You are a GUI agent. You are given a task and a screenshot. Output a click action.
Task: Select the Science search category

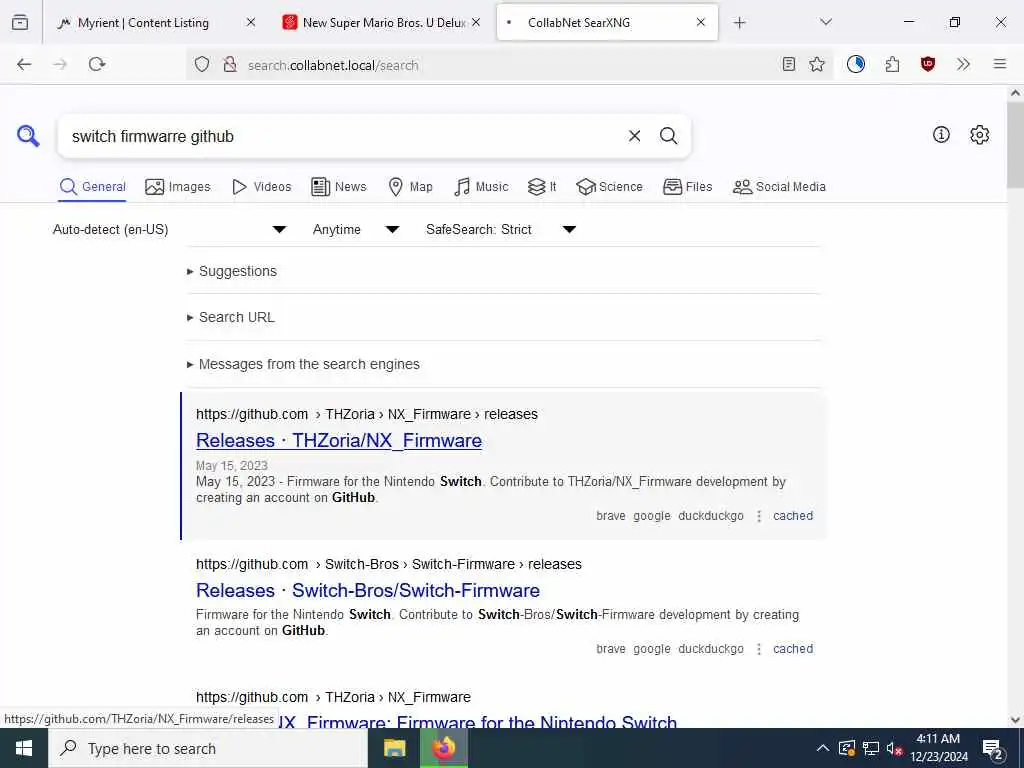(x=609, y=187)
